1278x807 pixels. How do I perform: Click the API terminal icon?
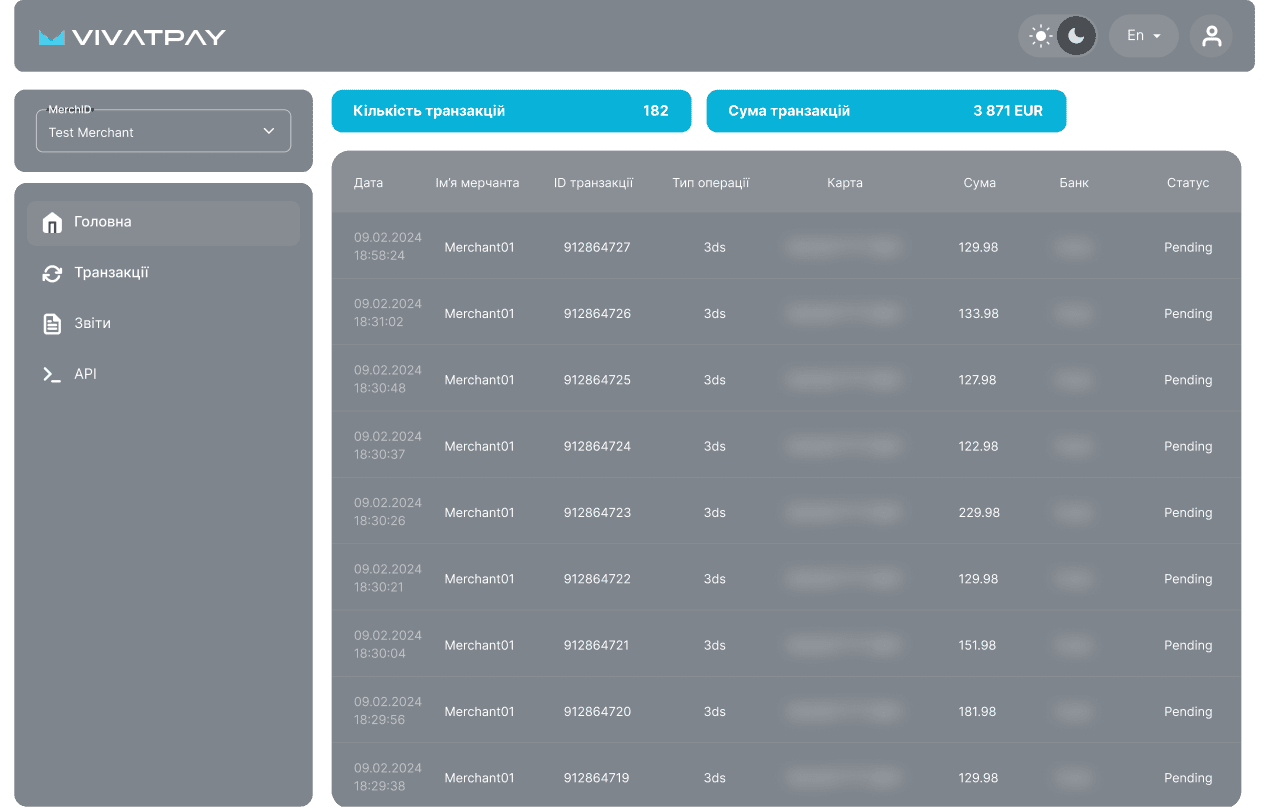52,374
